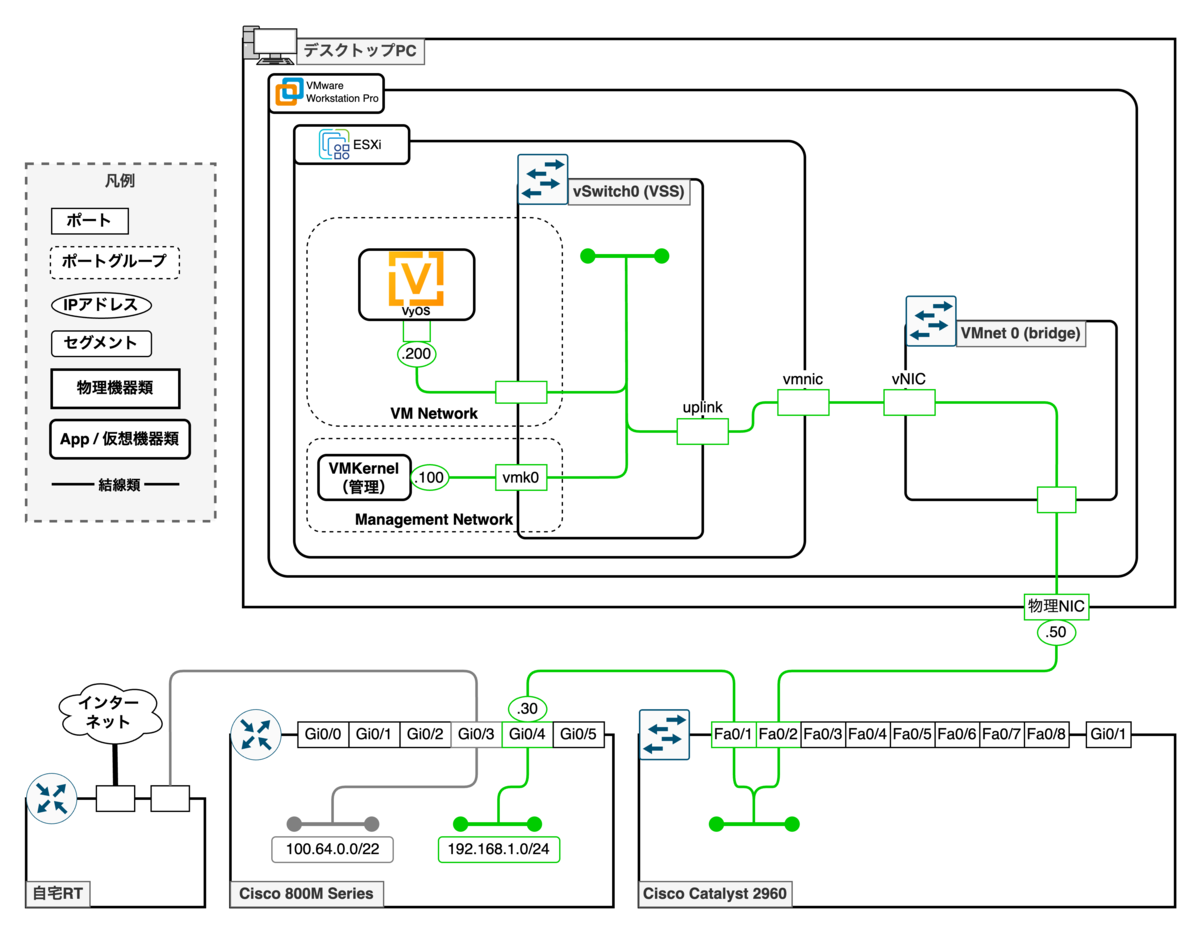This screenshot has height=932, width=1200.
Task: Click the legend ポートグループ sample box
Action: (x=115, y=261)
